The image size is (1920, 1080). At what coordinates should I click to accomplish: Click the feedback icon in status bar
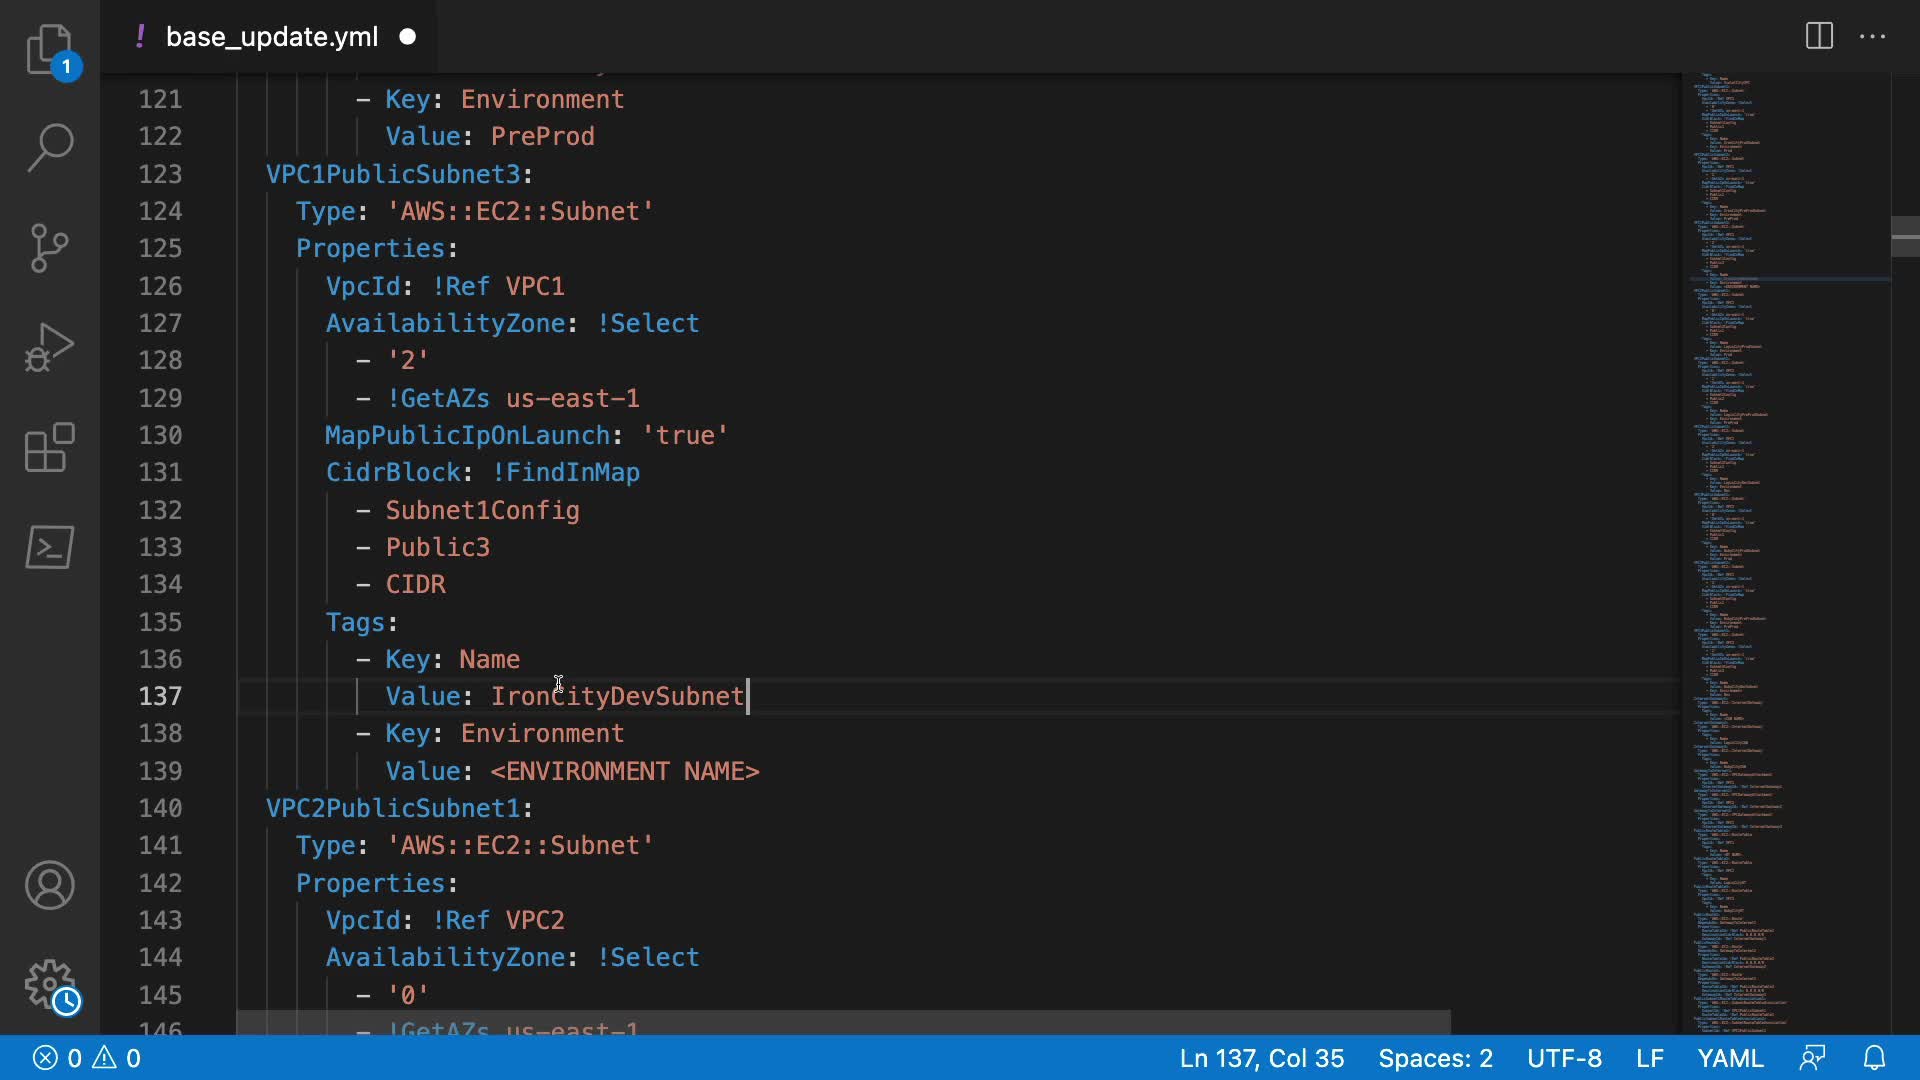1812,1058
